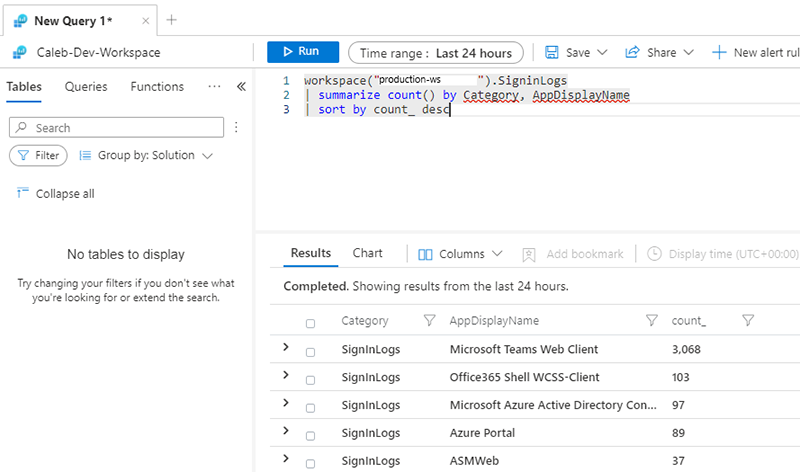Image resolution: width=800 pixels, height=472 pixels.
Task: Expand the Share dropdown arrow
Action: 688,53
